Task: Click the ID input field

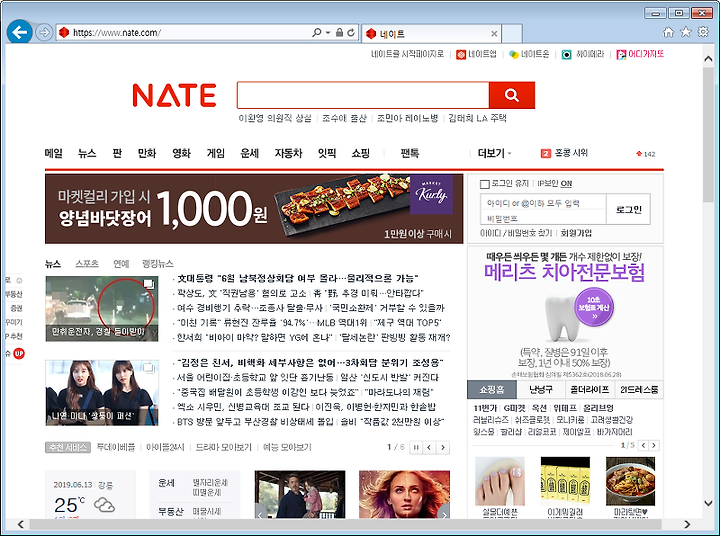Action: point(543,203)
